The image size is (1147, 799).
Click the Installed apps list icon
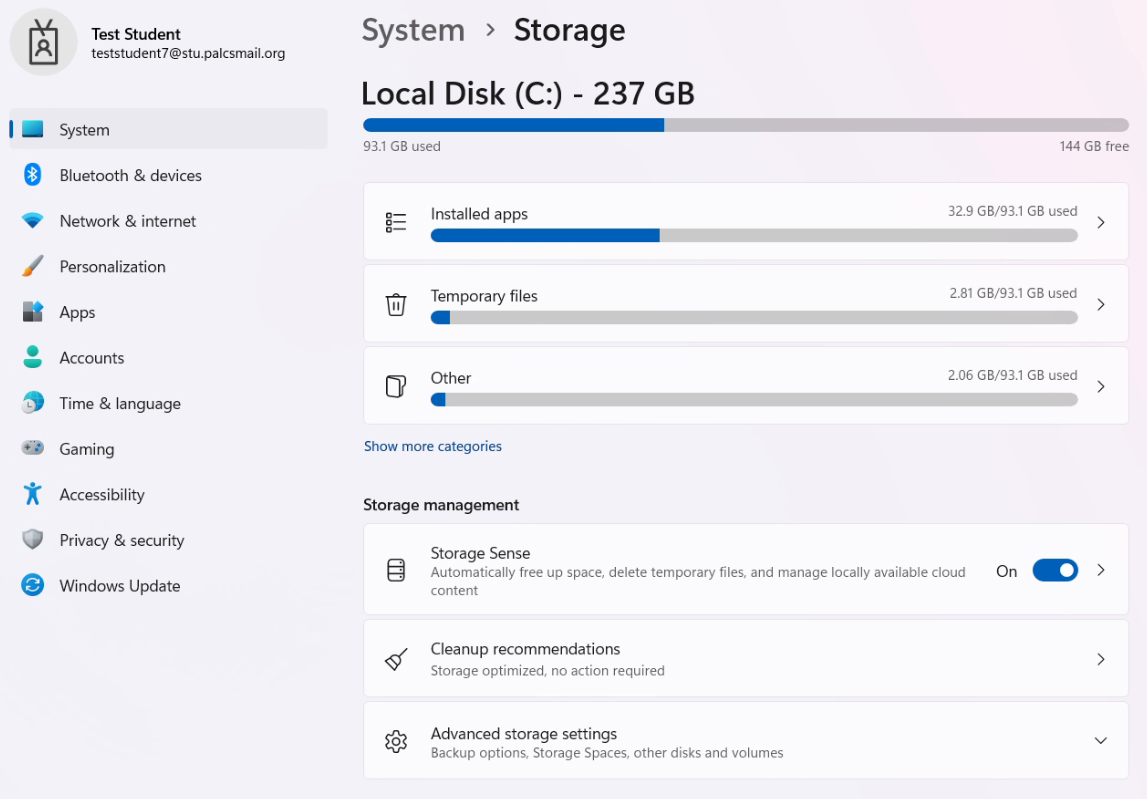pos(396,222)
